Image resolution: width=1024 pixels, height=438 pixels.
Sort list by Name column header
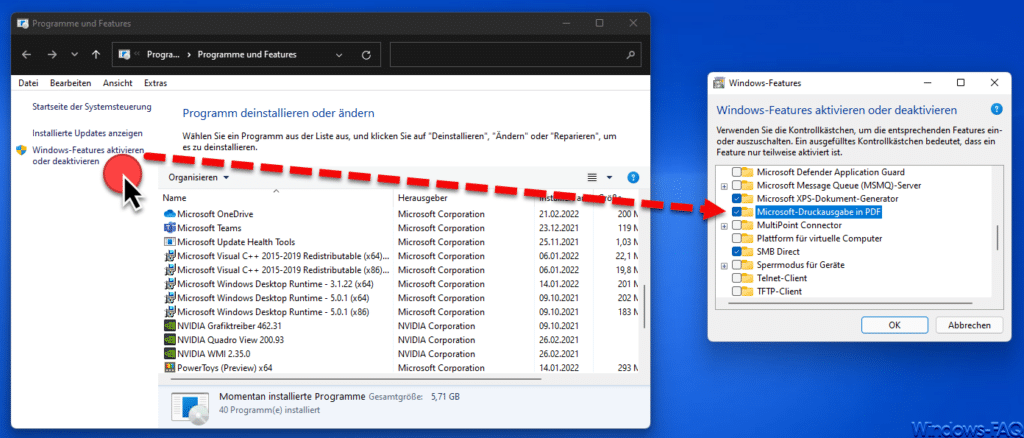[174, 198]
